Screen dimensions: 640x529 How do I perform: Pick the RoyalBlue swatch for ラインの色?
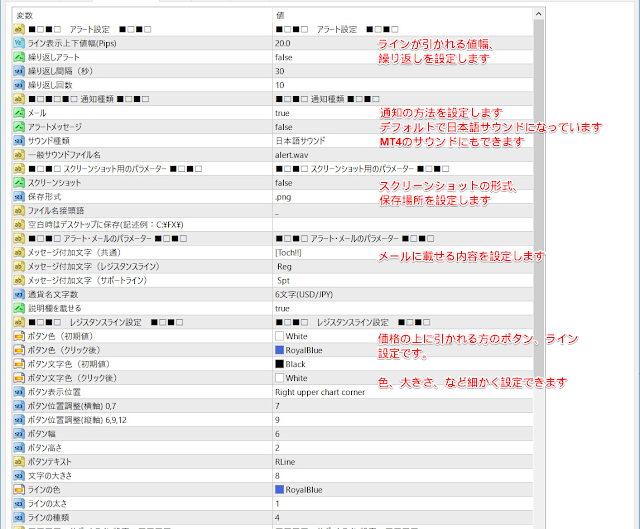[x=280, y=489]
